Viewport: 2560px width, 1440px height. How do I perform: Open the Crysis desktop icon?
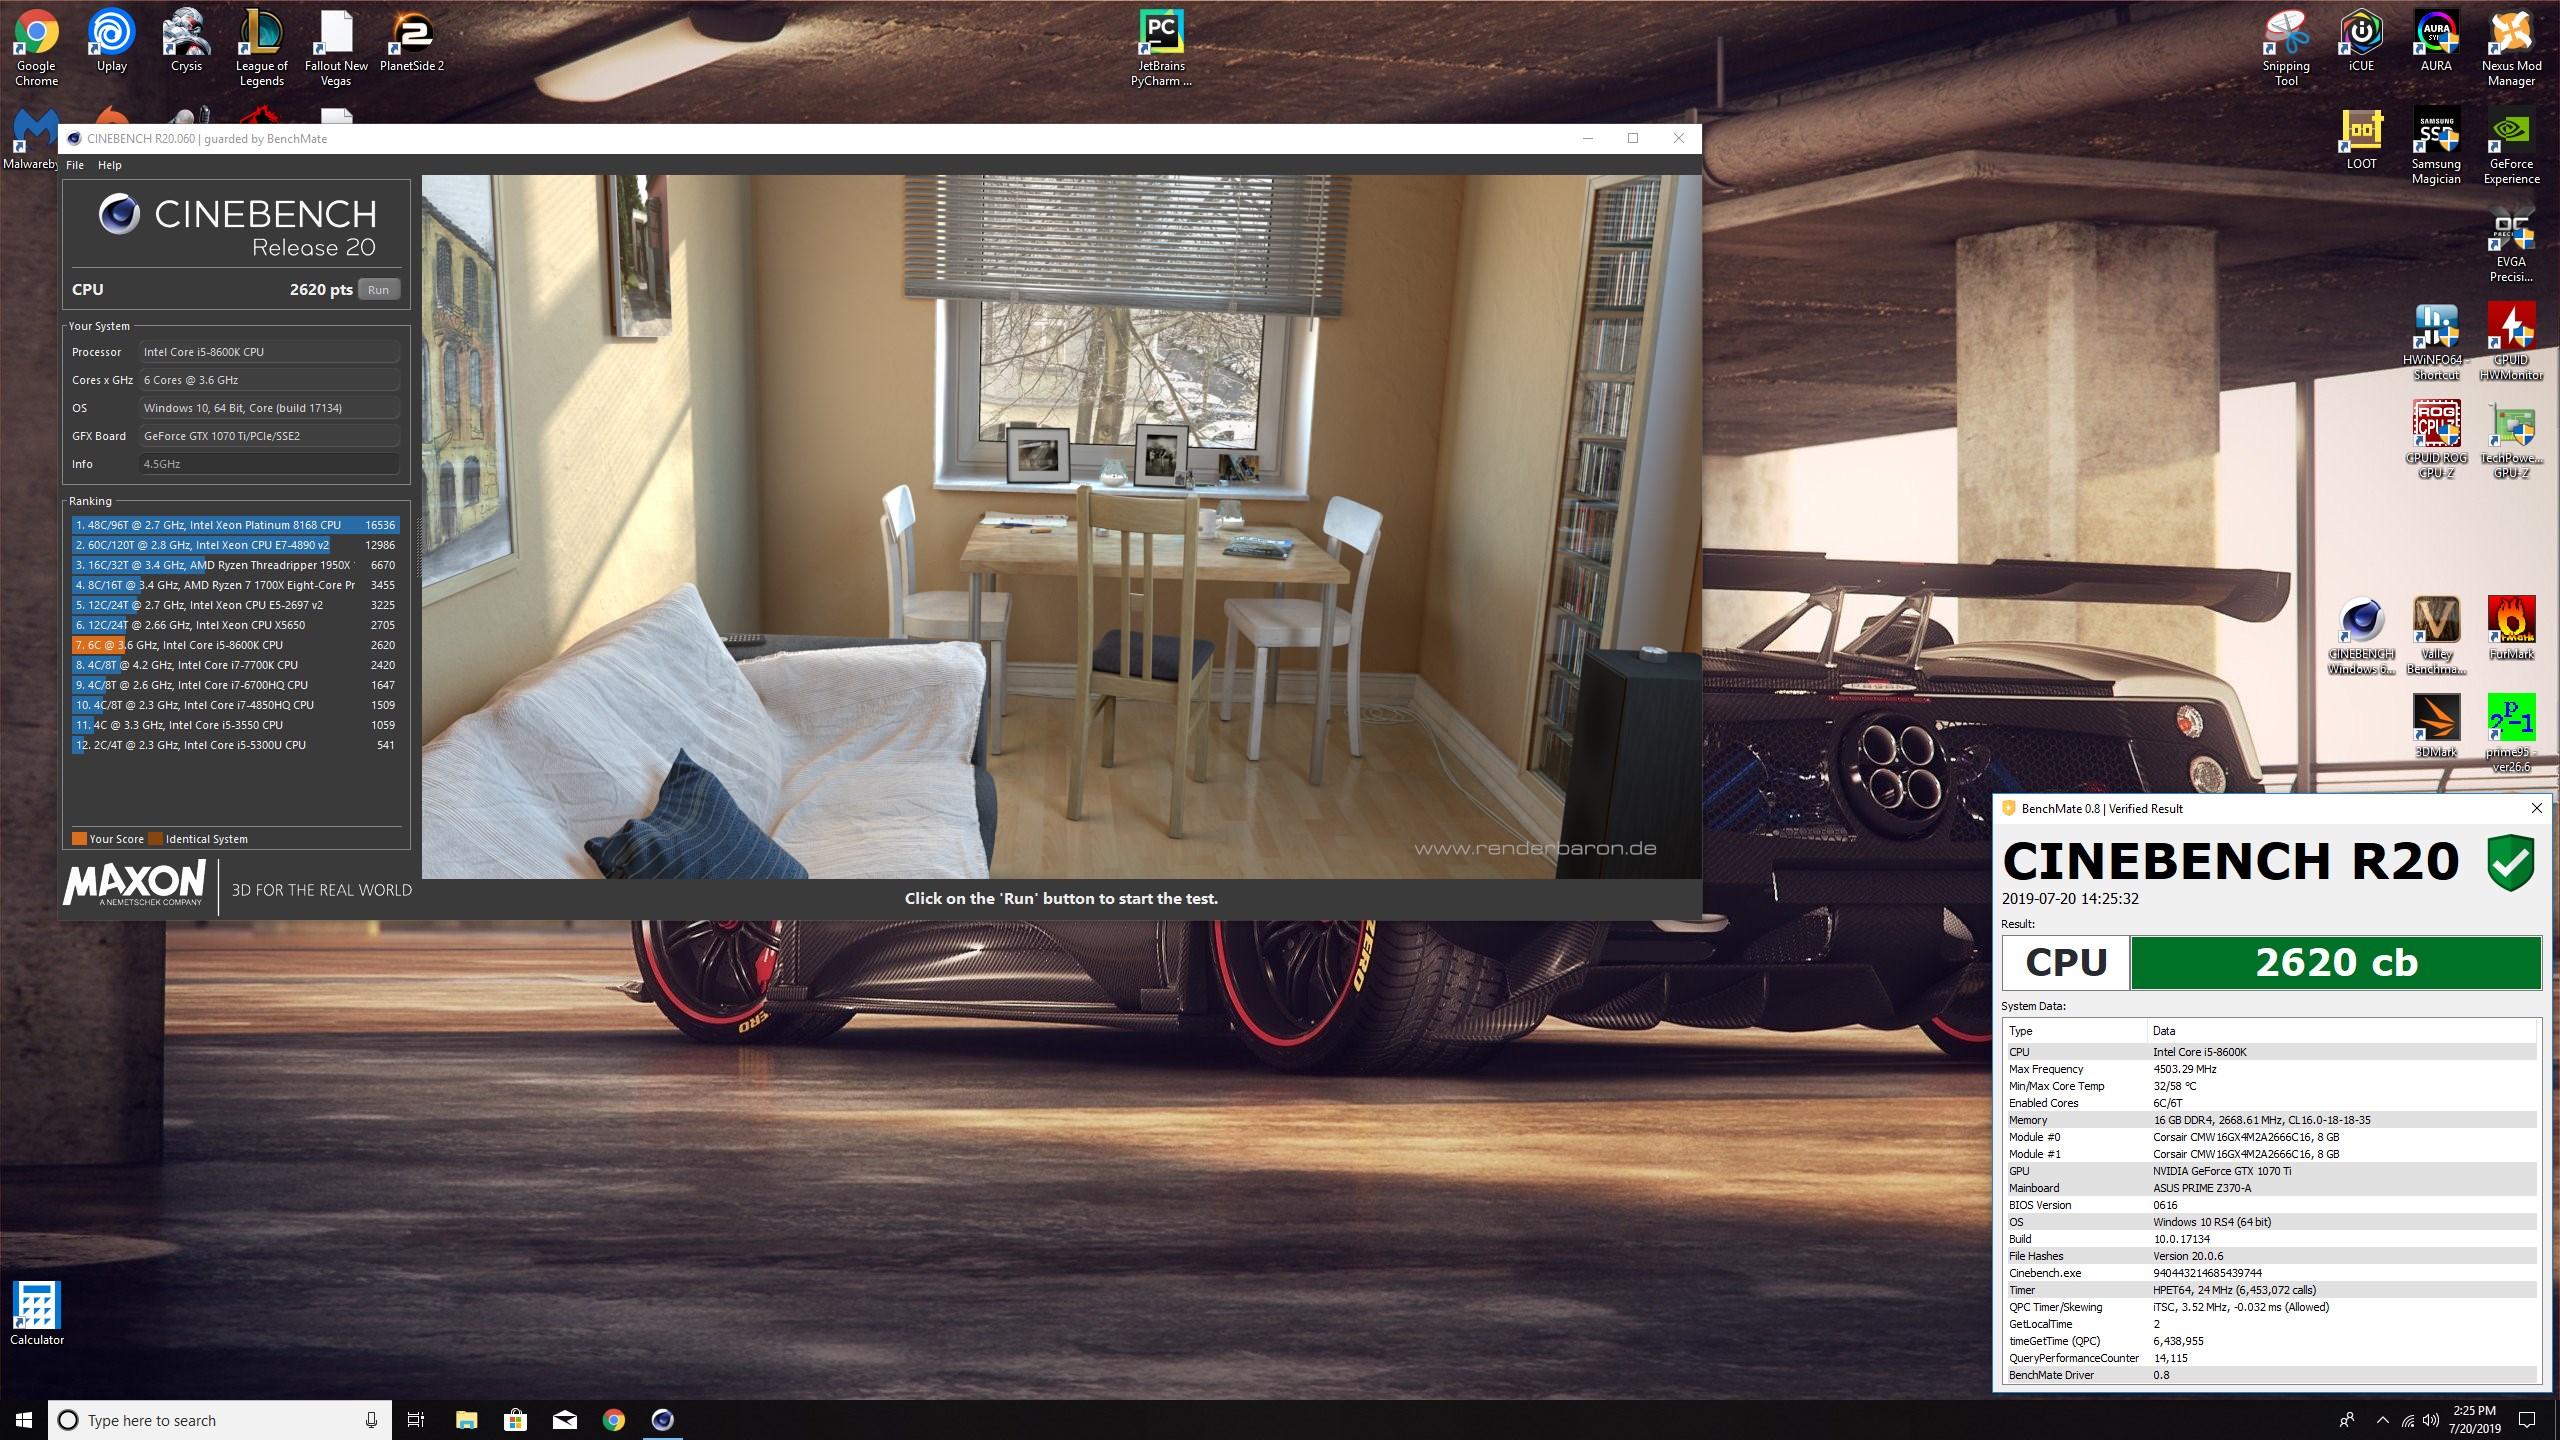(x=186, y=42)
